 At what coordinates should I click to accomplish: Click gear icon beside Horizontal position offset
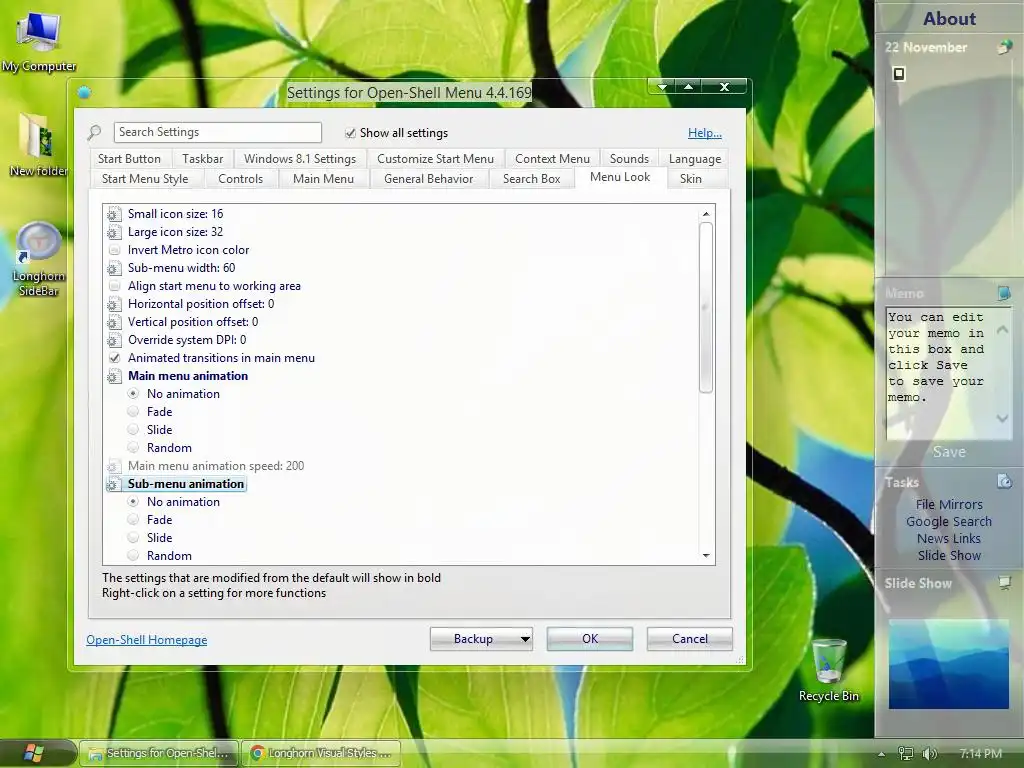(x=114, y=304)
